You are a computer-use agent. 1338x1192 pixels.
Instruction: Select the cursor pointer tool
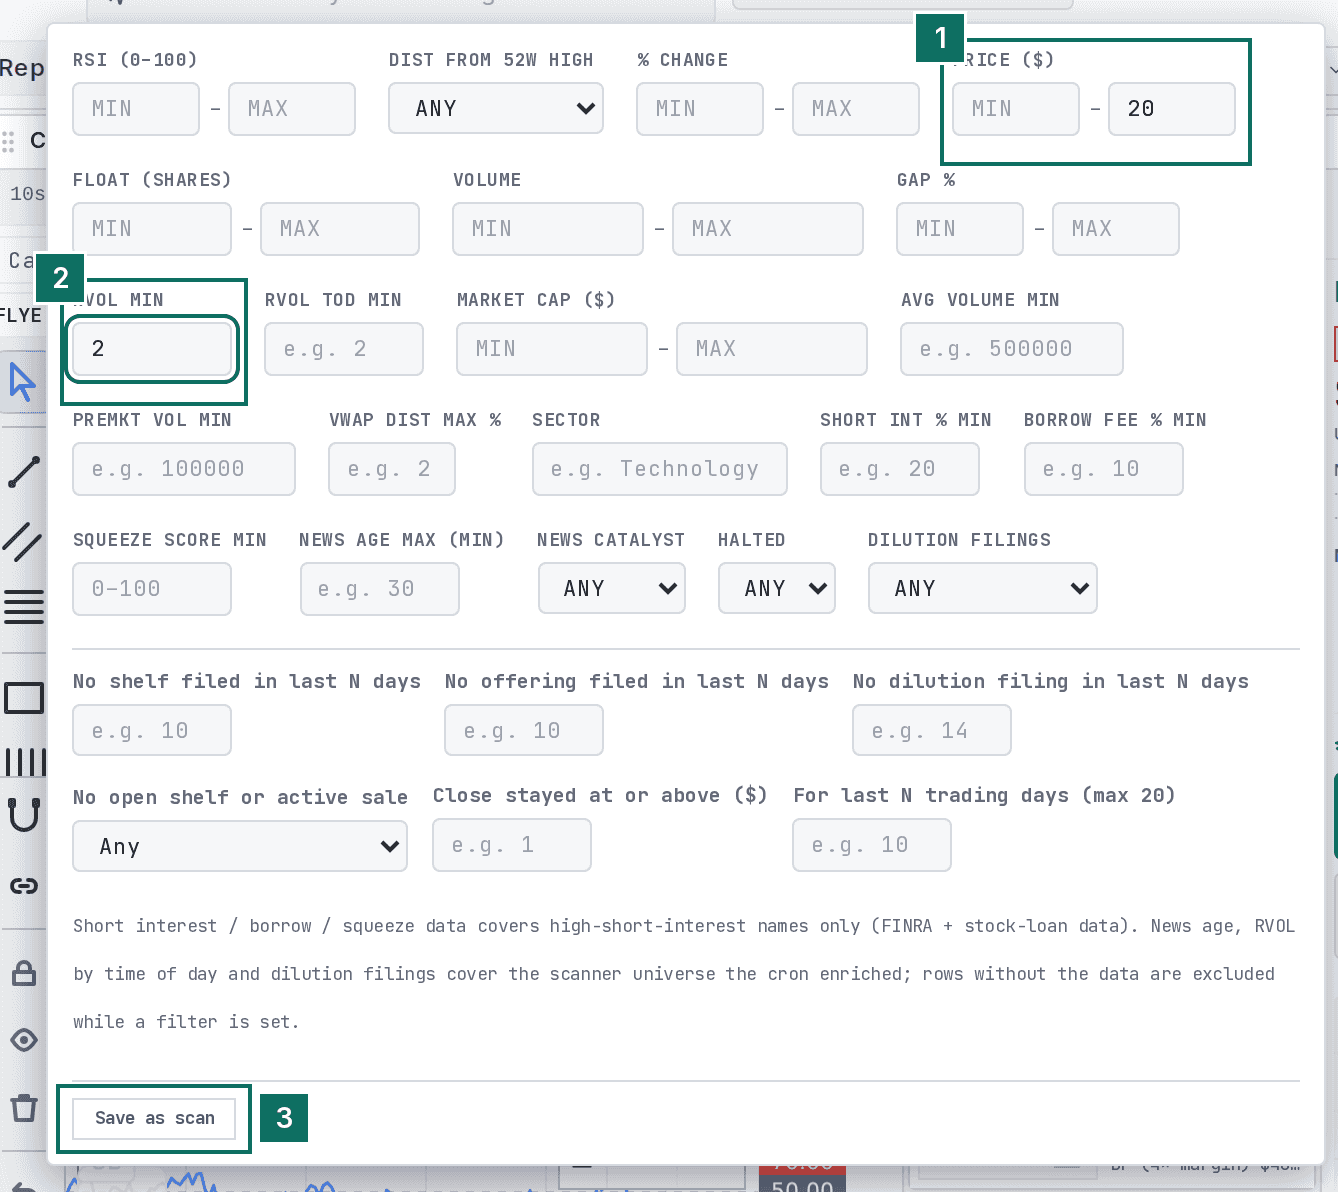coord(23,382)
